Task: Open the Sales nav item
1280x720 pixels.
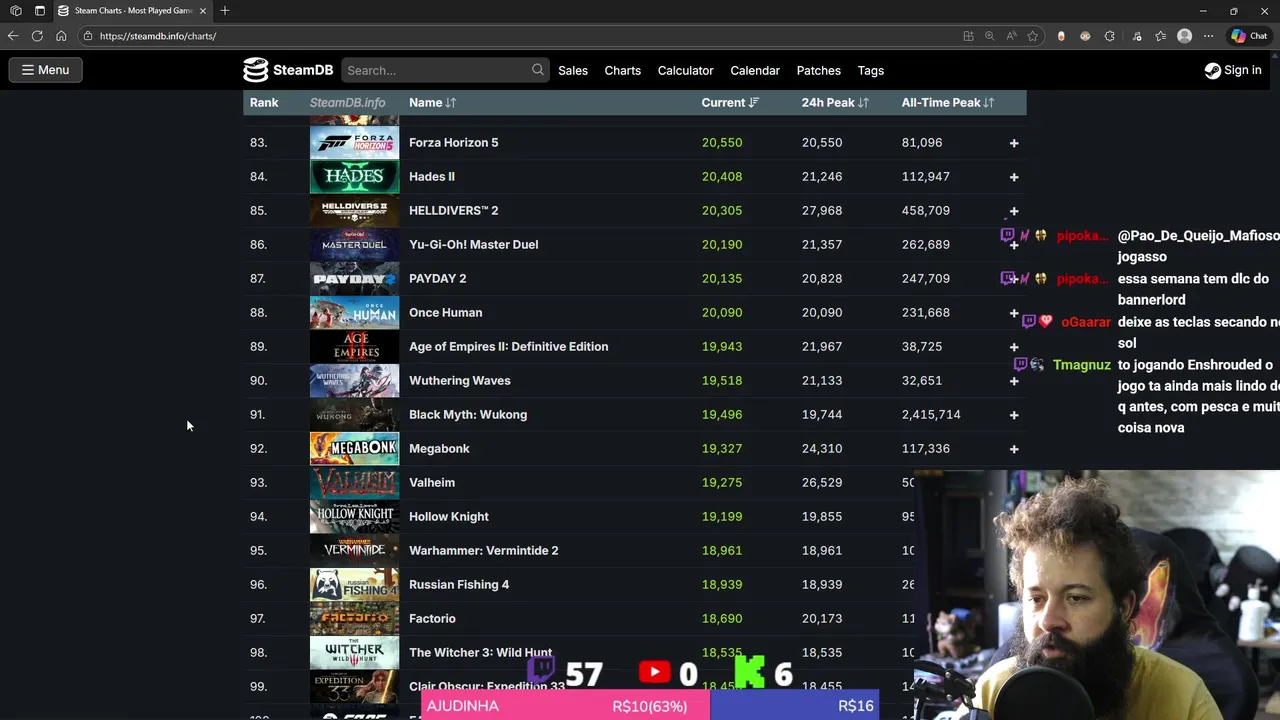Action: [573, 70]
